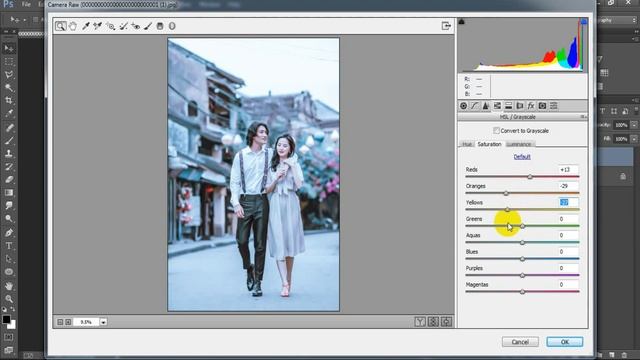This screenshot has width=640, height=360.
Task: Click the Yellows value field
Action: tap(568, 202)
